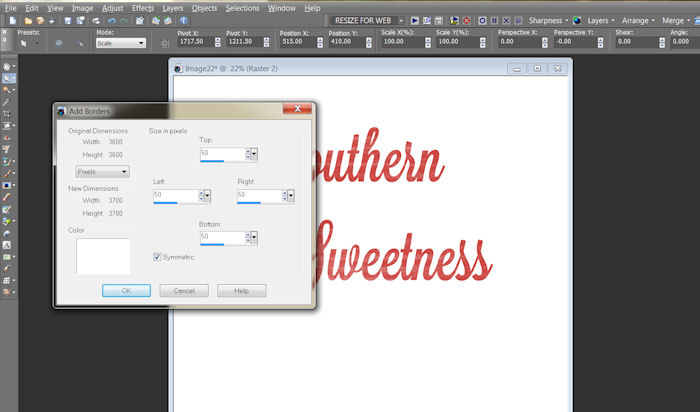Open the Selections menu
700x412 pixels.
[x=242, y=7]
